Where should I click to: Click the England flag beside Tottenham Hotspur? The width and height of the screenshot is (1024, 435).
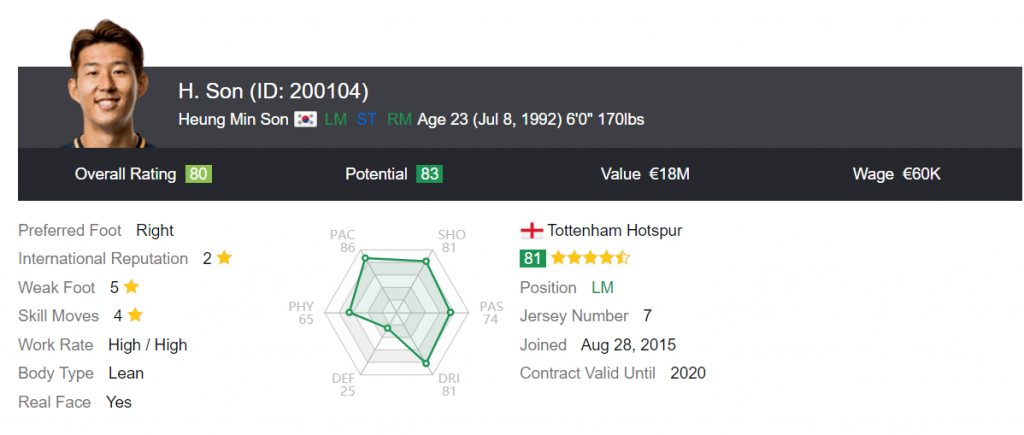pos(531,230)
